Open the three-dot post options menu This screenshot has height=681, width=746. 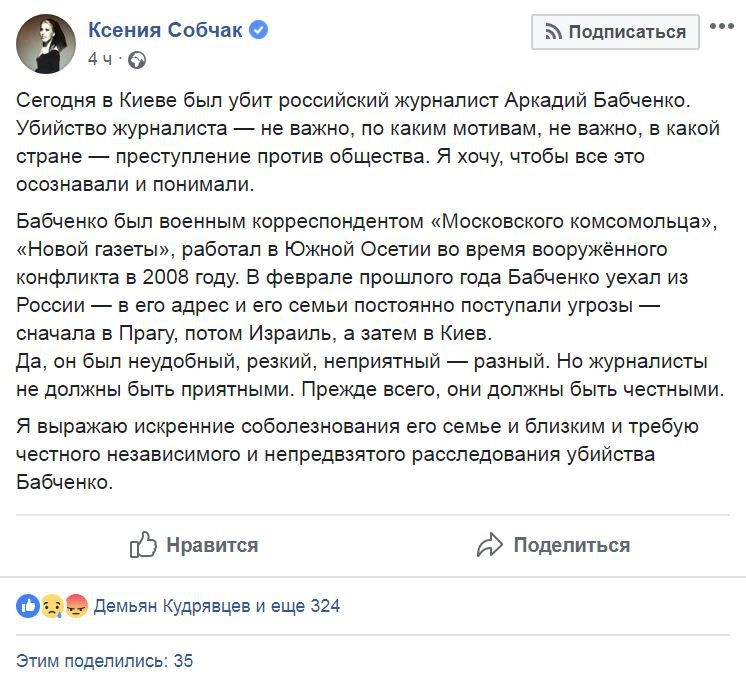[x=721, y=27]
